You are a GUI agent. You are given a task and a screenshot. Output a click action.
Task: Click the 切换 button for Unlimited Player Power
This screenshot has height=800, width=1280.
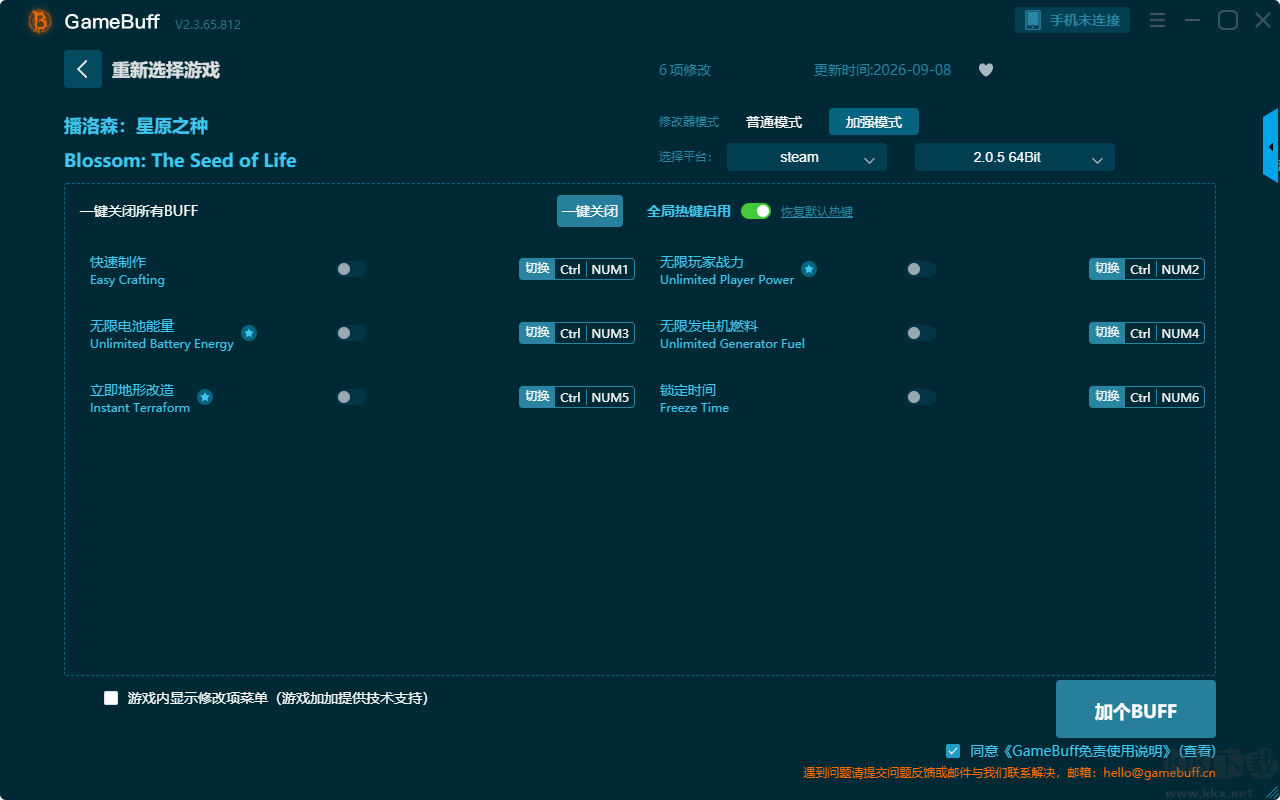[1107, 269]
